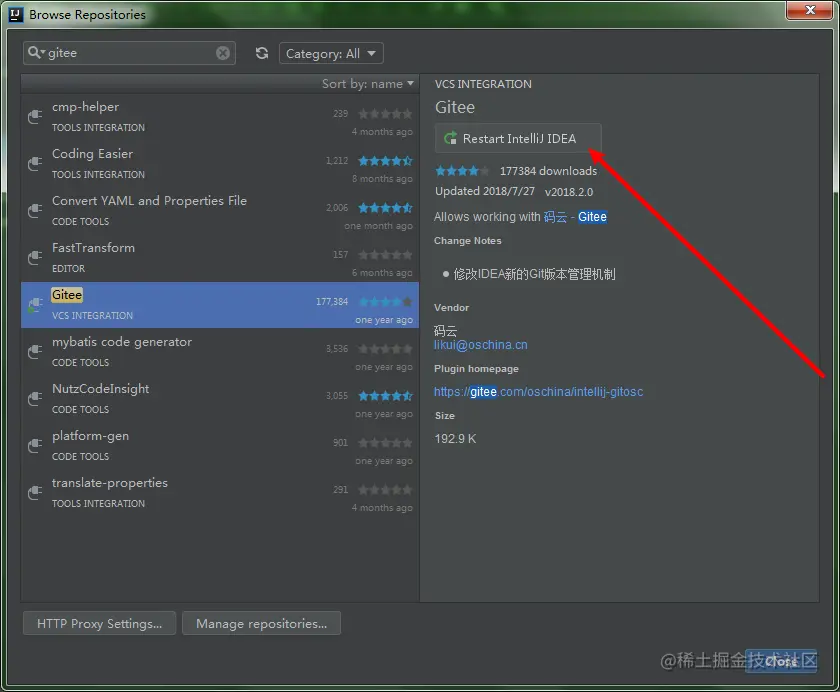Screen dimensions: 840x692
Task: Select the translate-properties plugin
Action: [220, 493]
